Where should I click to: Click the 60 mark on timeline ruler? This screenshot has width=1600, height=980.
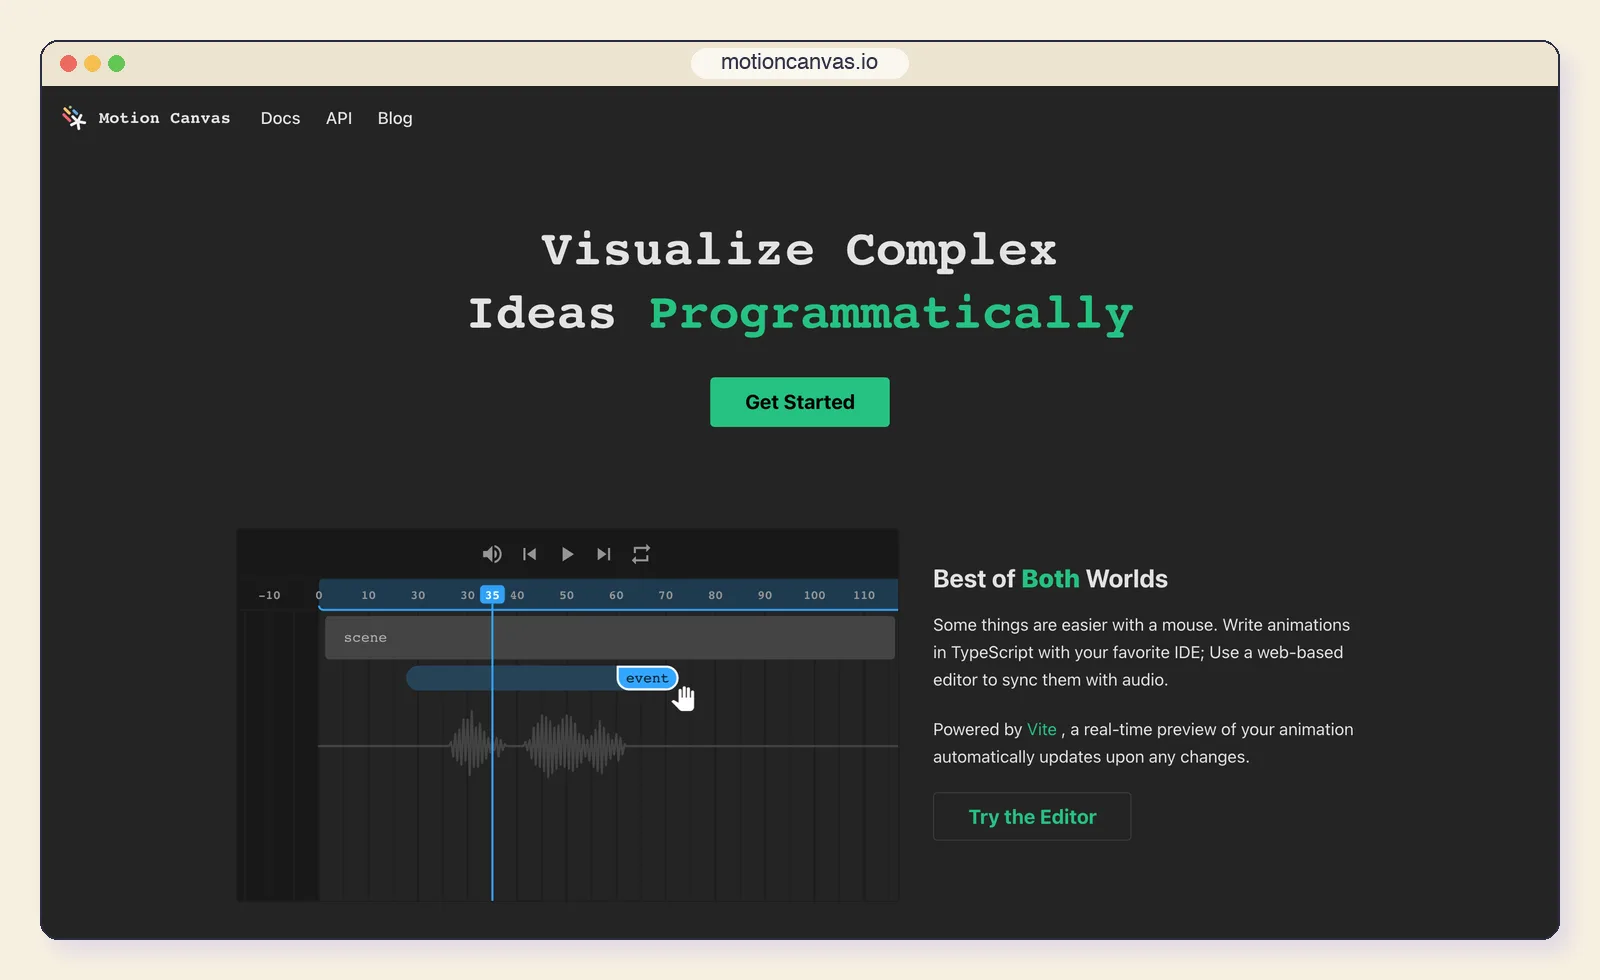pos(616,595)
